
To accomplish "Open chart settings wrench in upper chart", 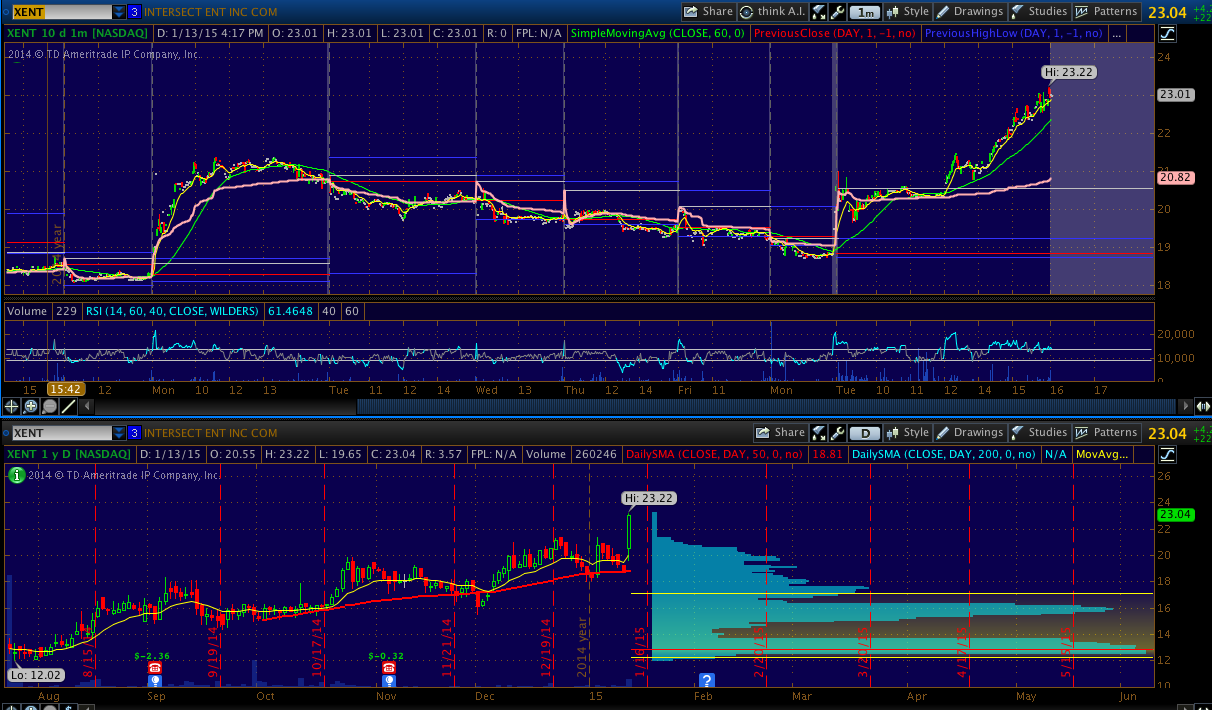I will [837, 12].
